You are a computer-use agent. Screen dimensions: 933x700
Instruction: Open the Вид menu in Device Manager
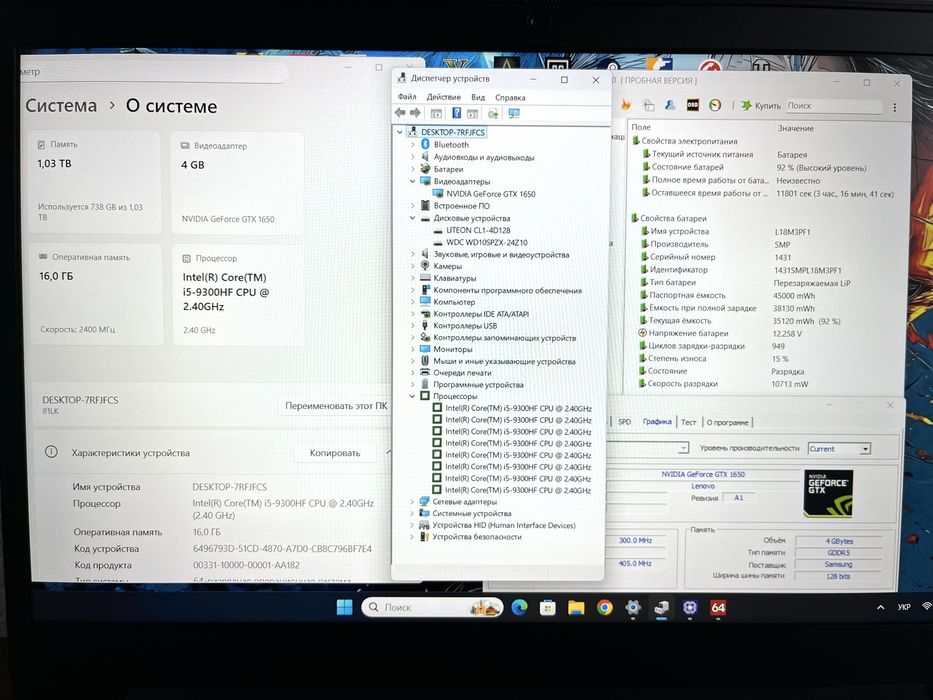[478, 97]
